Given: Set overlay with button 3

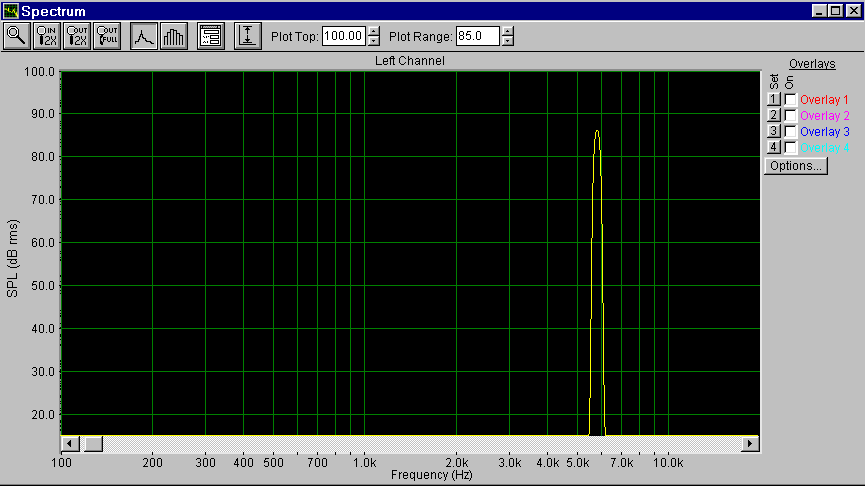Looking at the screenshot, I should pyautogui.click(x=774, y=131).
